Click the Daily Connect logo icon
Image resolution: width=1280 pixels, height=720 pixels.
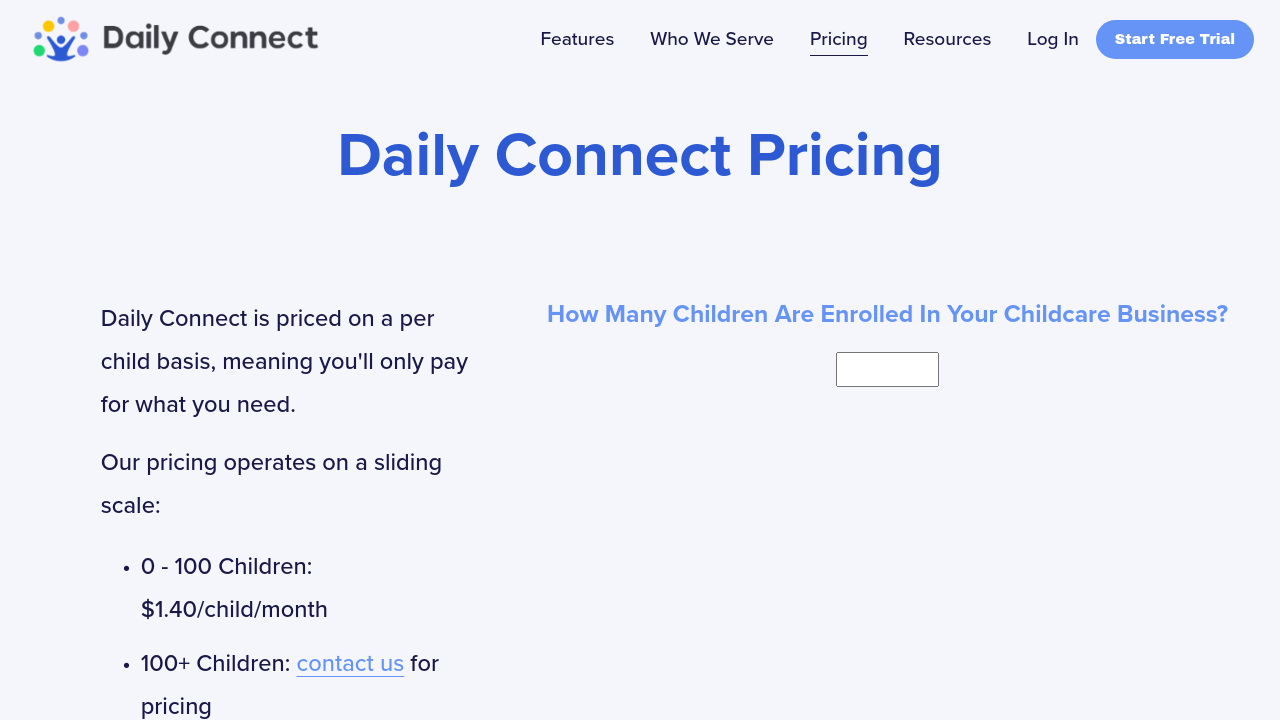[61, 39]
